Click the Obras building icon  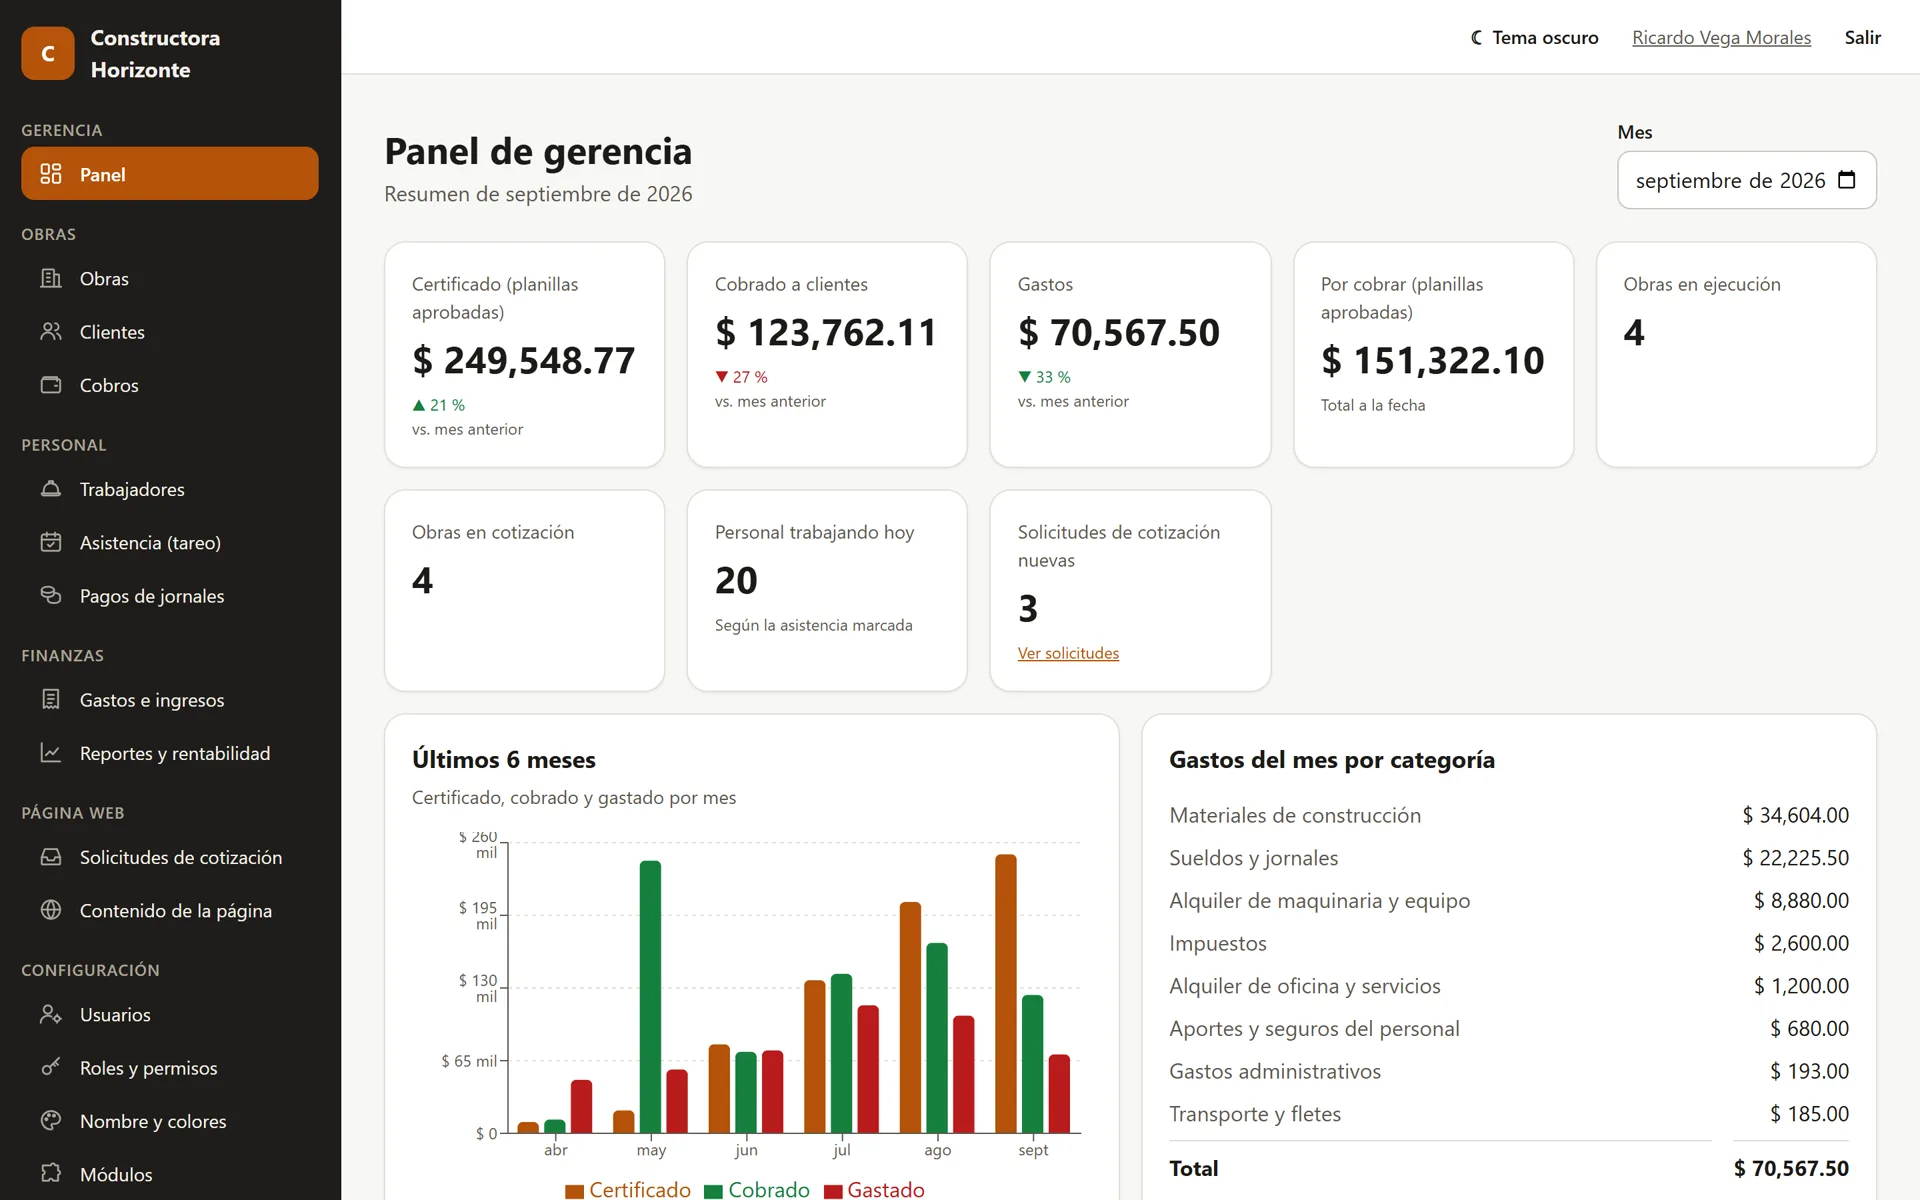click(51, 278)
